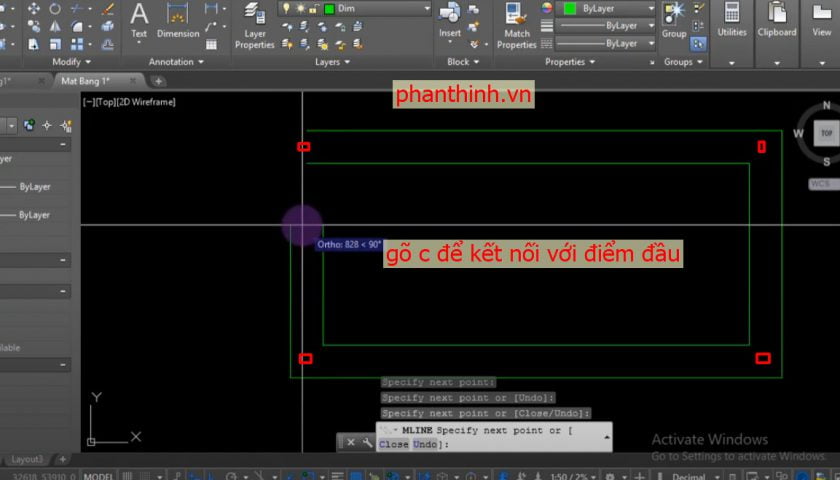Click the Text annotation tool
This screenshot has height=480, width=840.
pyautogui.click(x=139, y=20)
